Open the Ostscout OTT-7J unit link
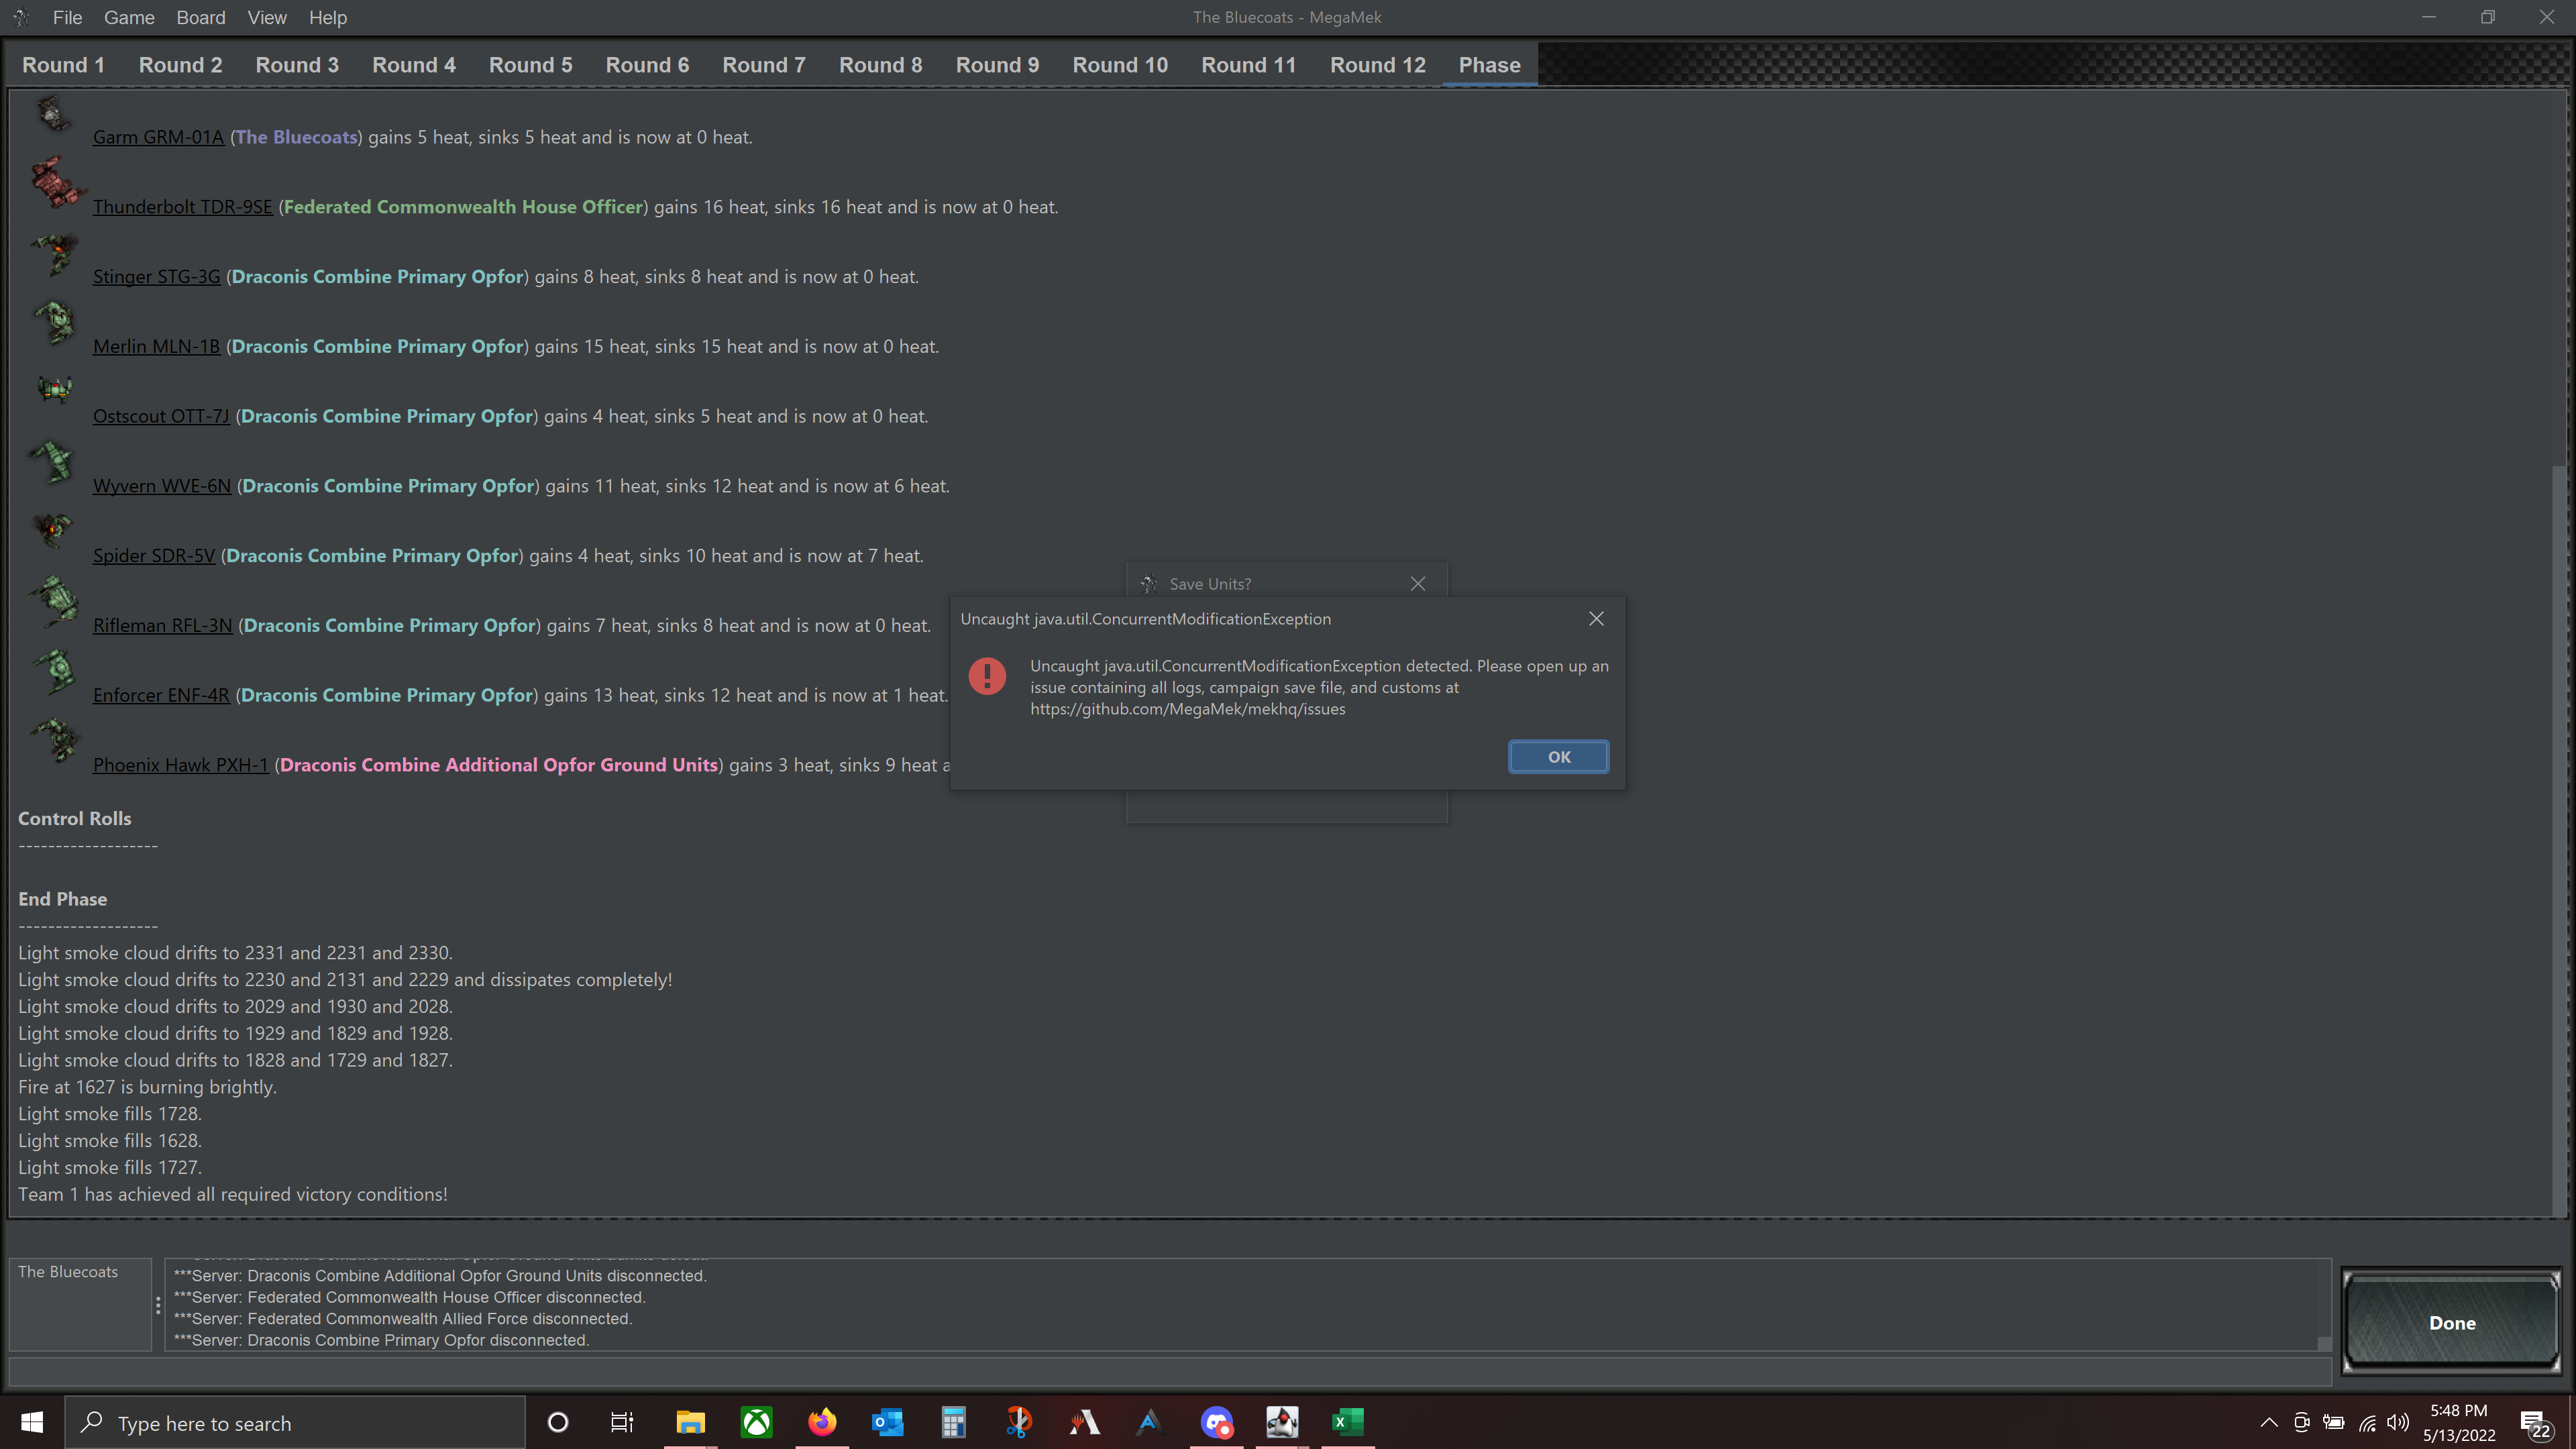 point(161,416)
